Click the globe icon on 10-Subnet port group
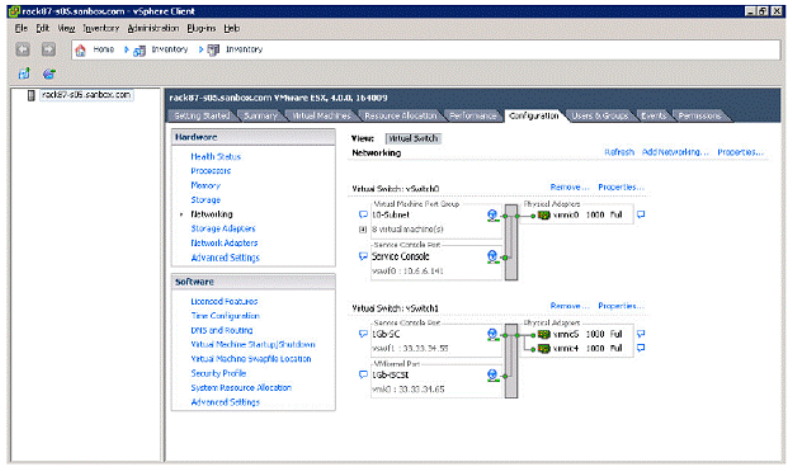The width and height of the screenshot is (792, 471). tap(492, 215)
